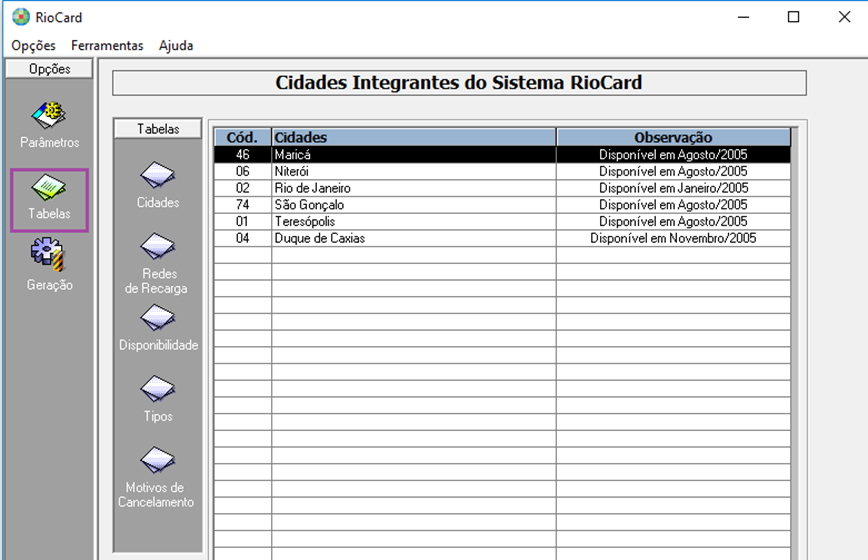The image size is (868, 560).
Task: Sort by the Cód. column header
Action: [242, 137]
